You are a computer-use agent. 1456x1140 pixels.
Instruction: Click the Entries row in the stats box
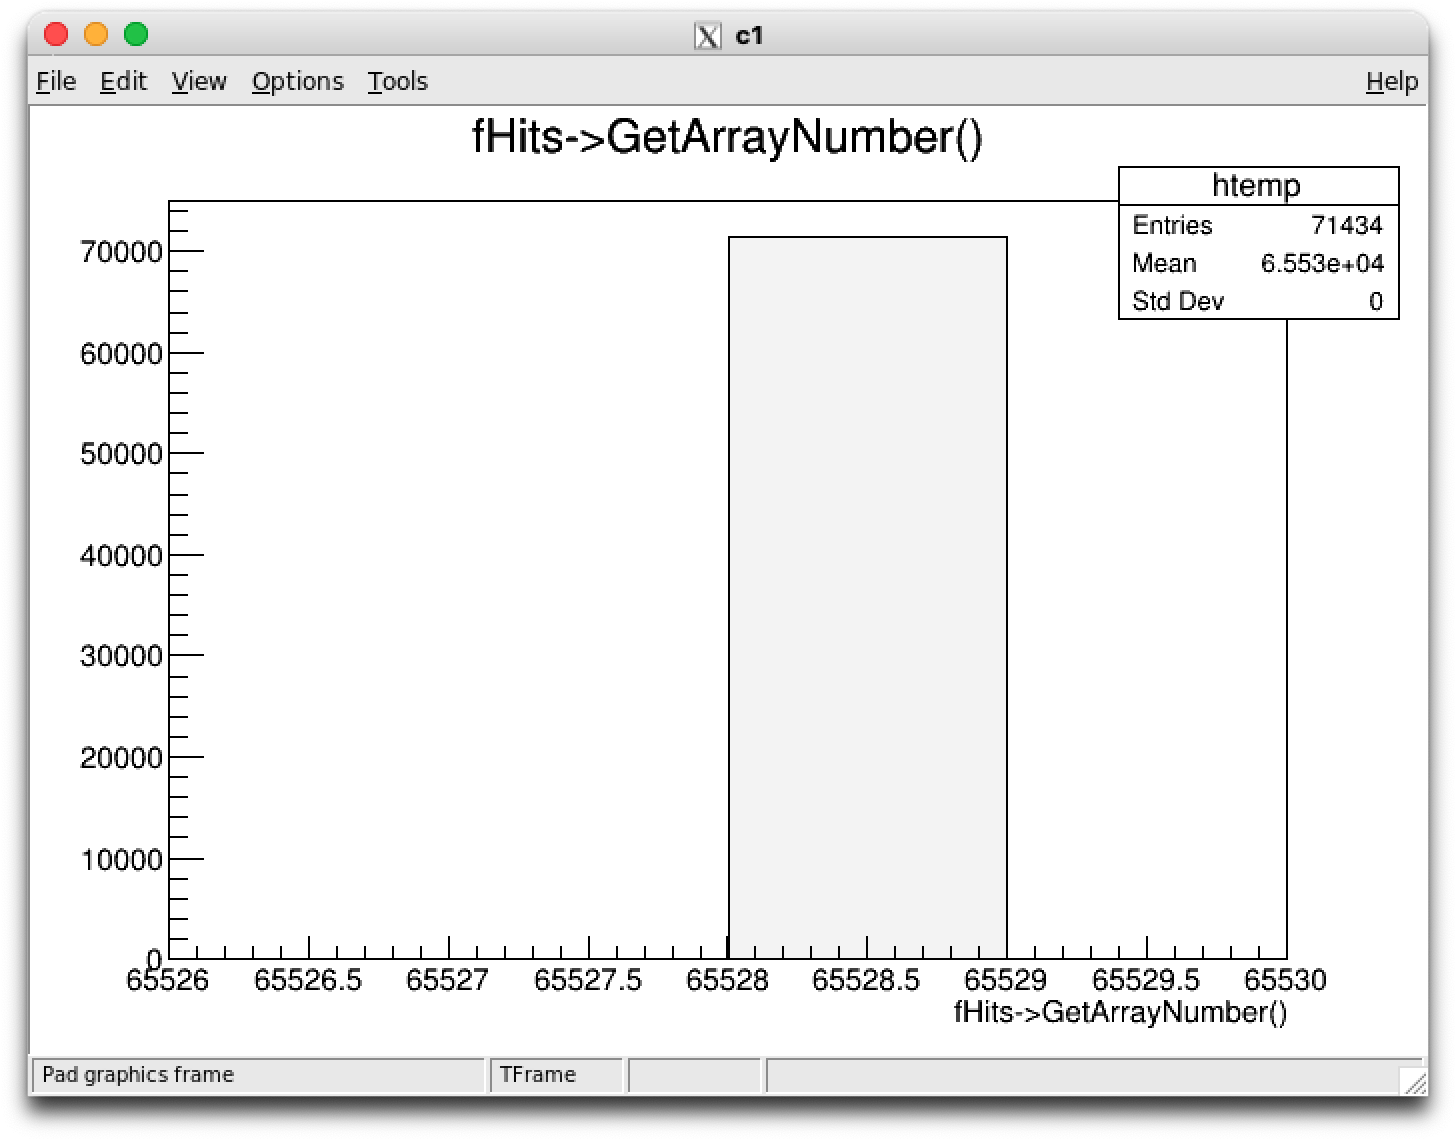tap(1172, 225)
